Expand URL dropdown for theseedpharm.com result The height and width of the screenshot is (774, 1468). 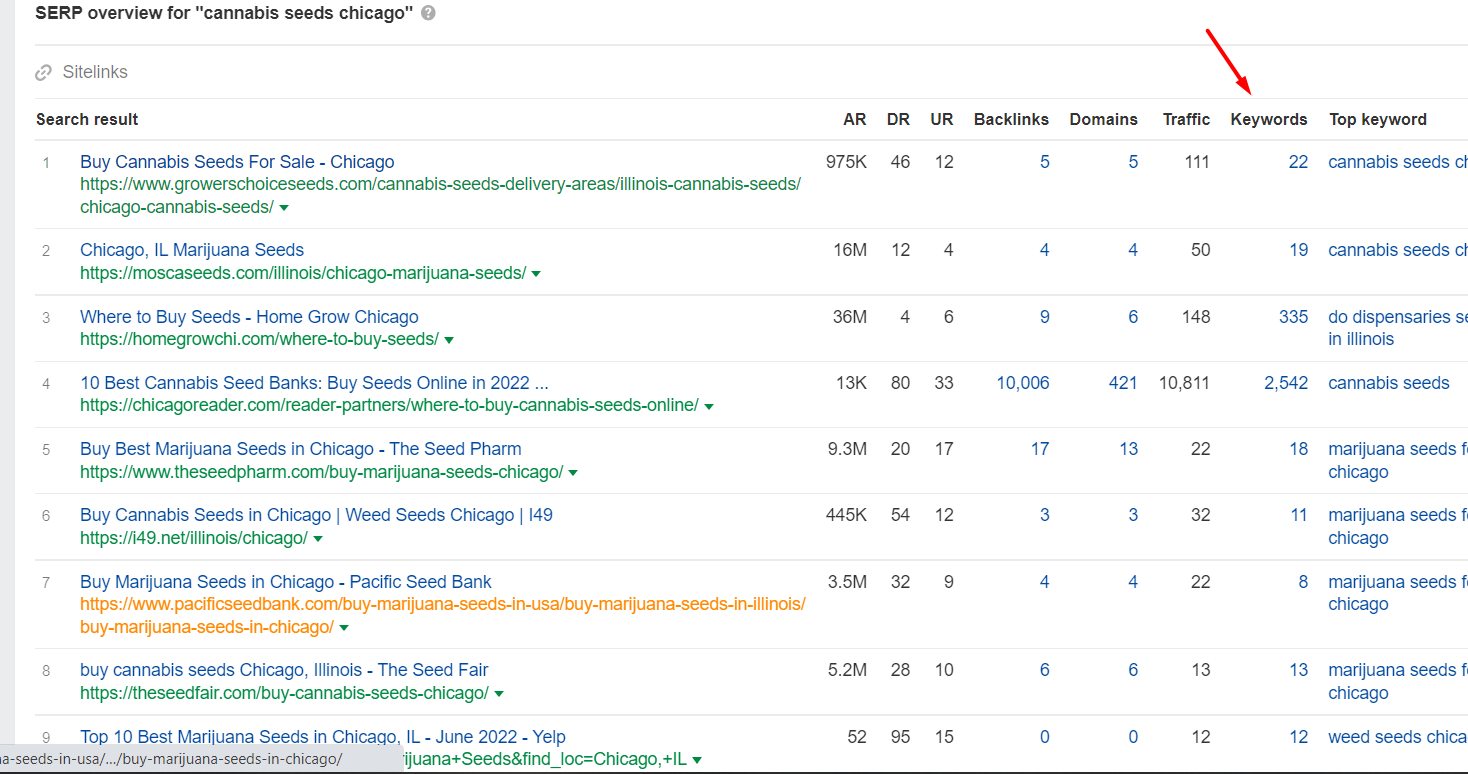573,473
